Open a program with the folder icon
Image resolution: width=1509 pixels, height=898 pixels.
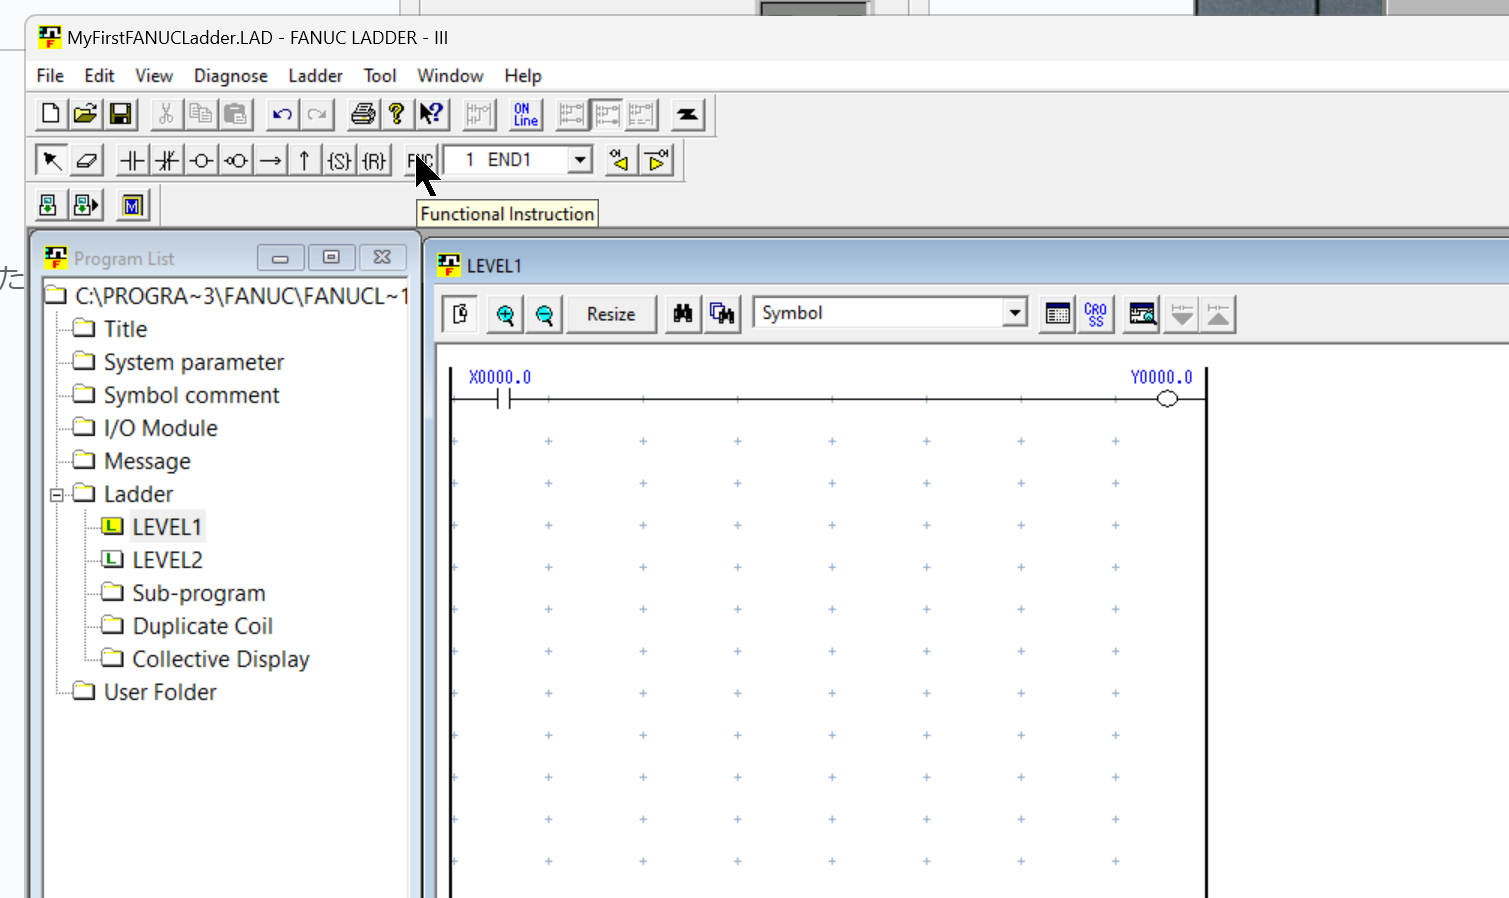coord(85,114)
